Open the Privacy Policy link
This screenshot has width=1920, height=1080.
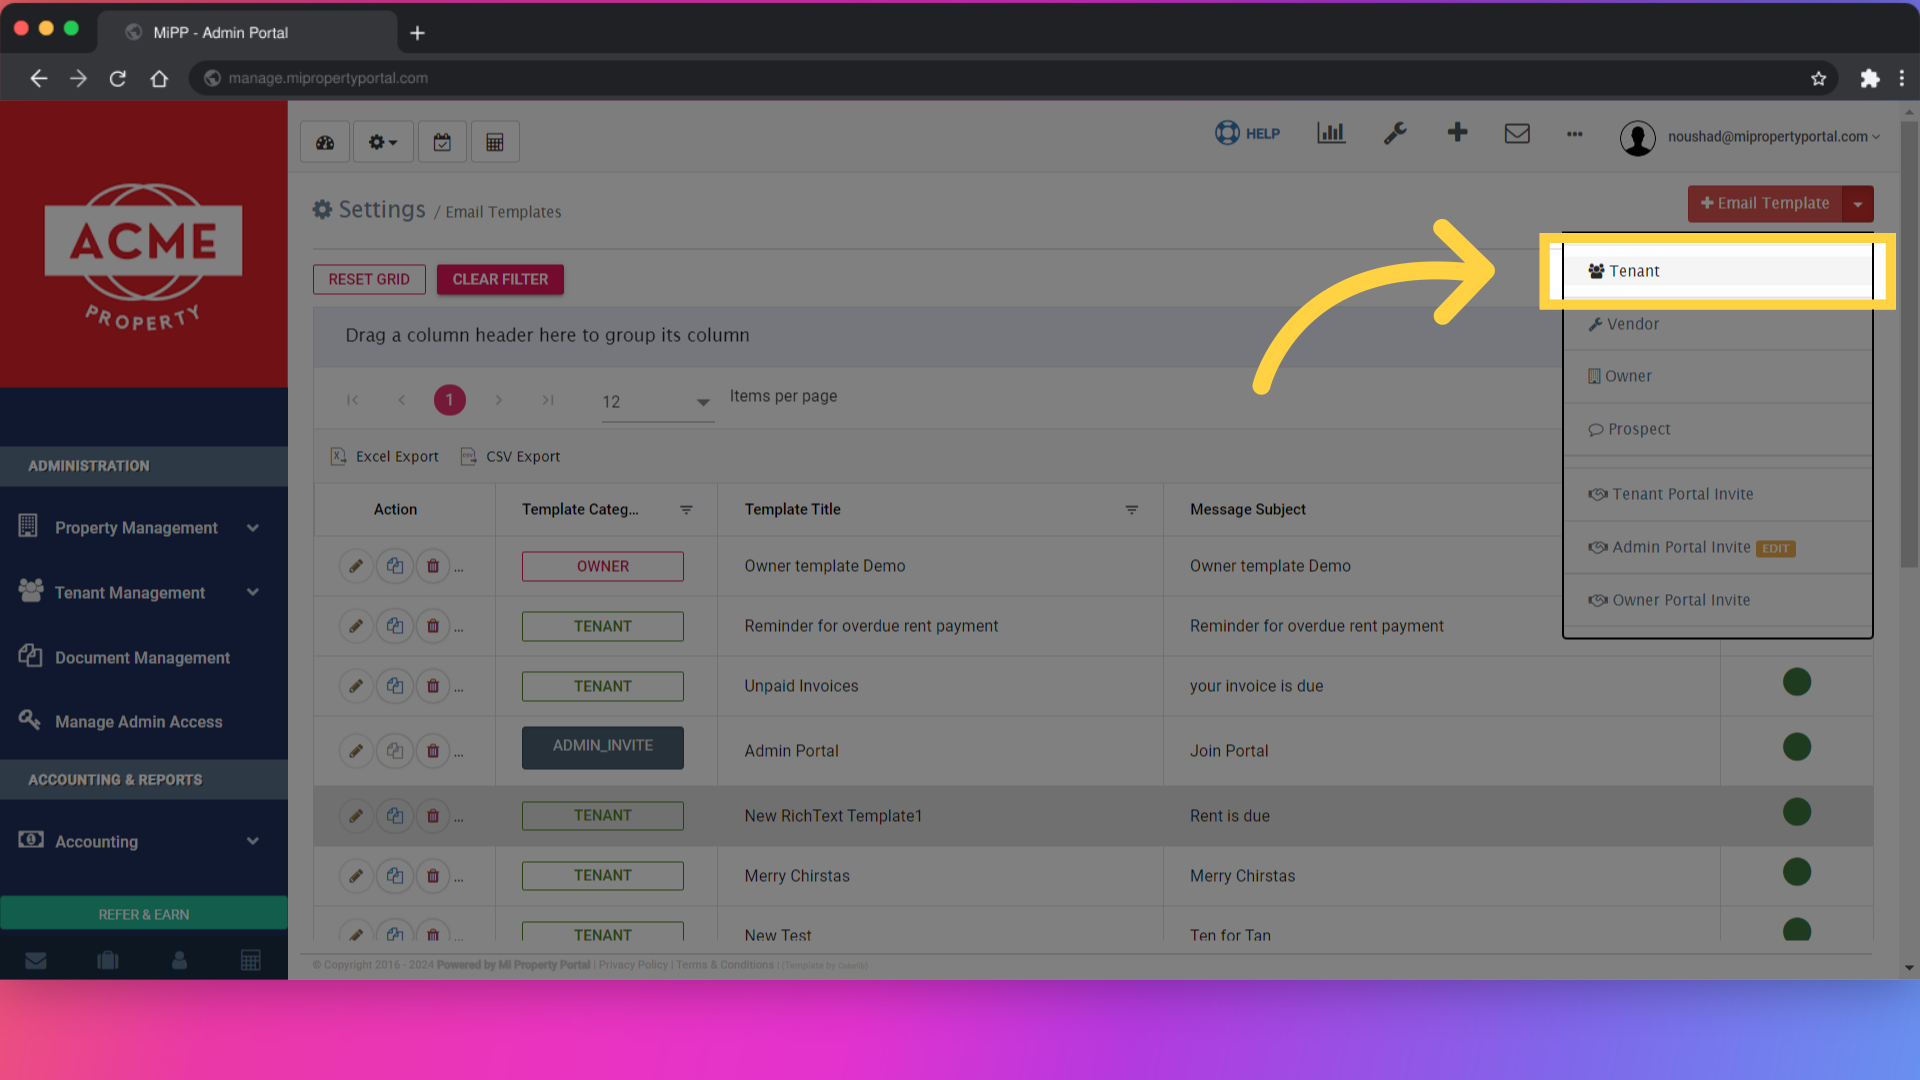[x=632, y=964]
